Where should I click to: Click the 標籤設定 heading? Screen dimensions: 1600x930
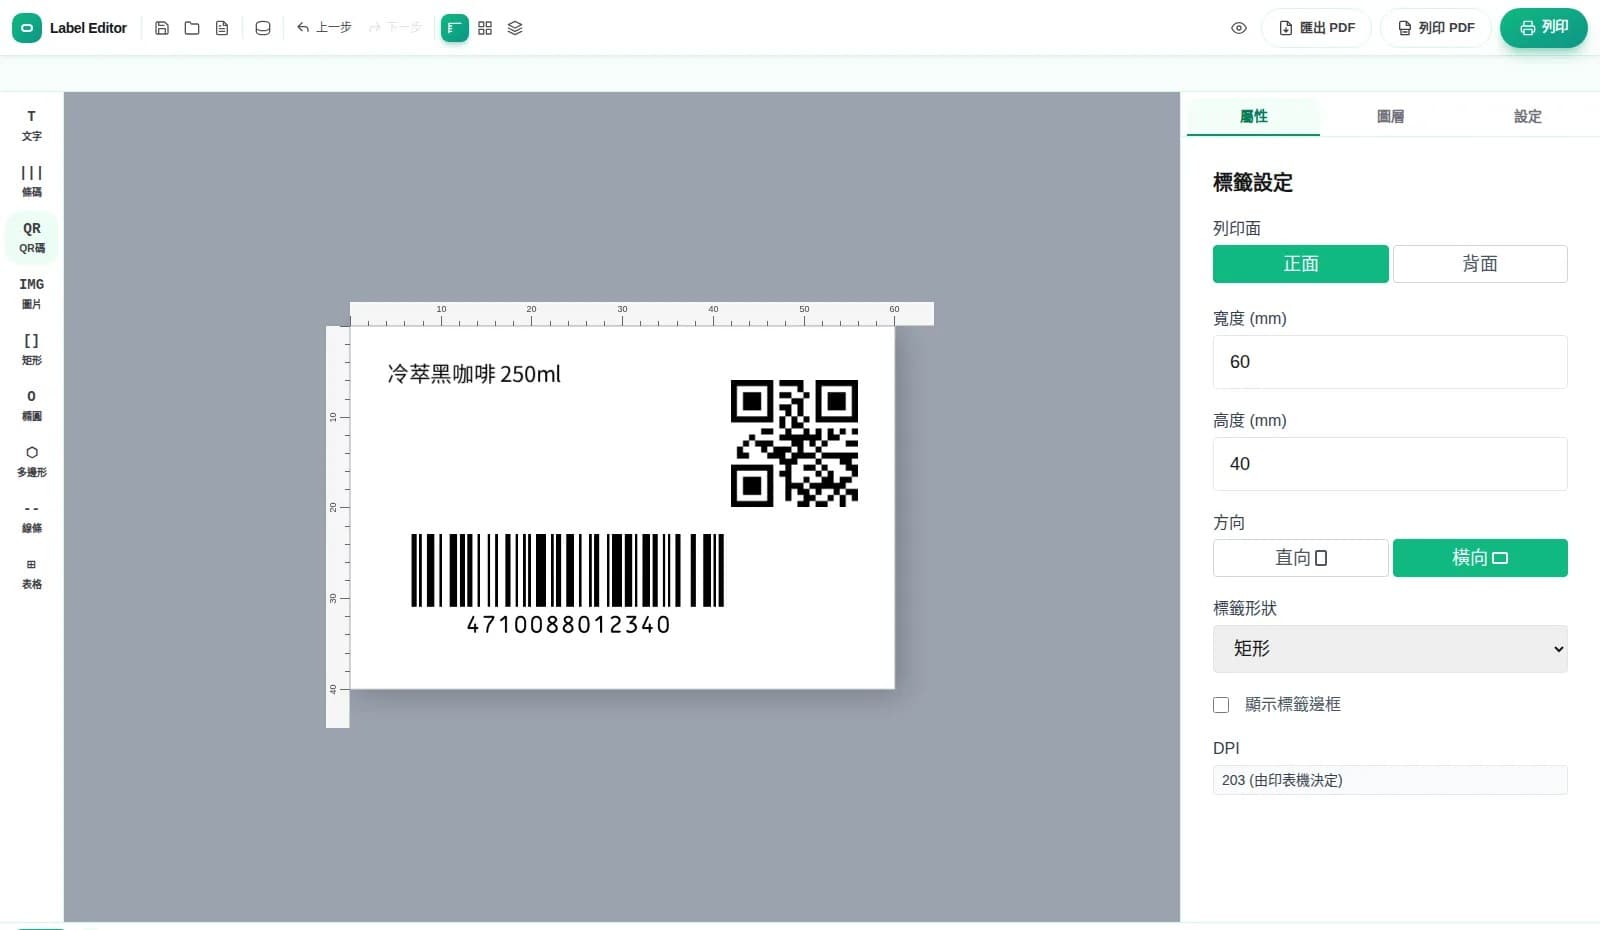1253,183
